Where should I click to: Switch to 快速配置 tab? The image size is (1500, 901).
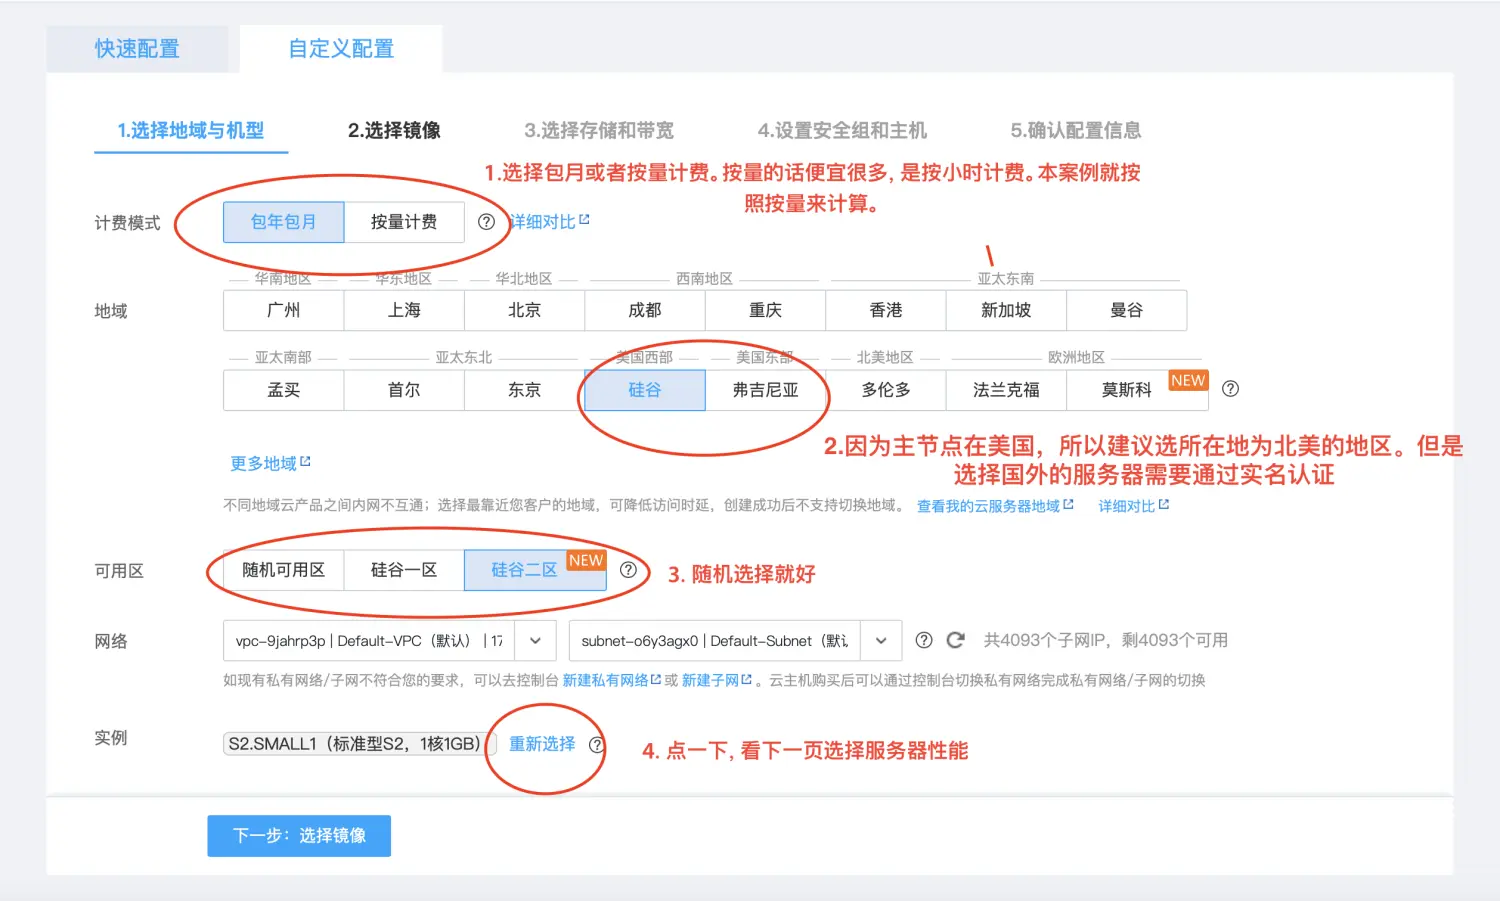pyautogui.click(x=137, y=49)
